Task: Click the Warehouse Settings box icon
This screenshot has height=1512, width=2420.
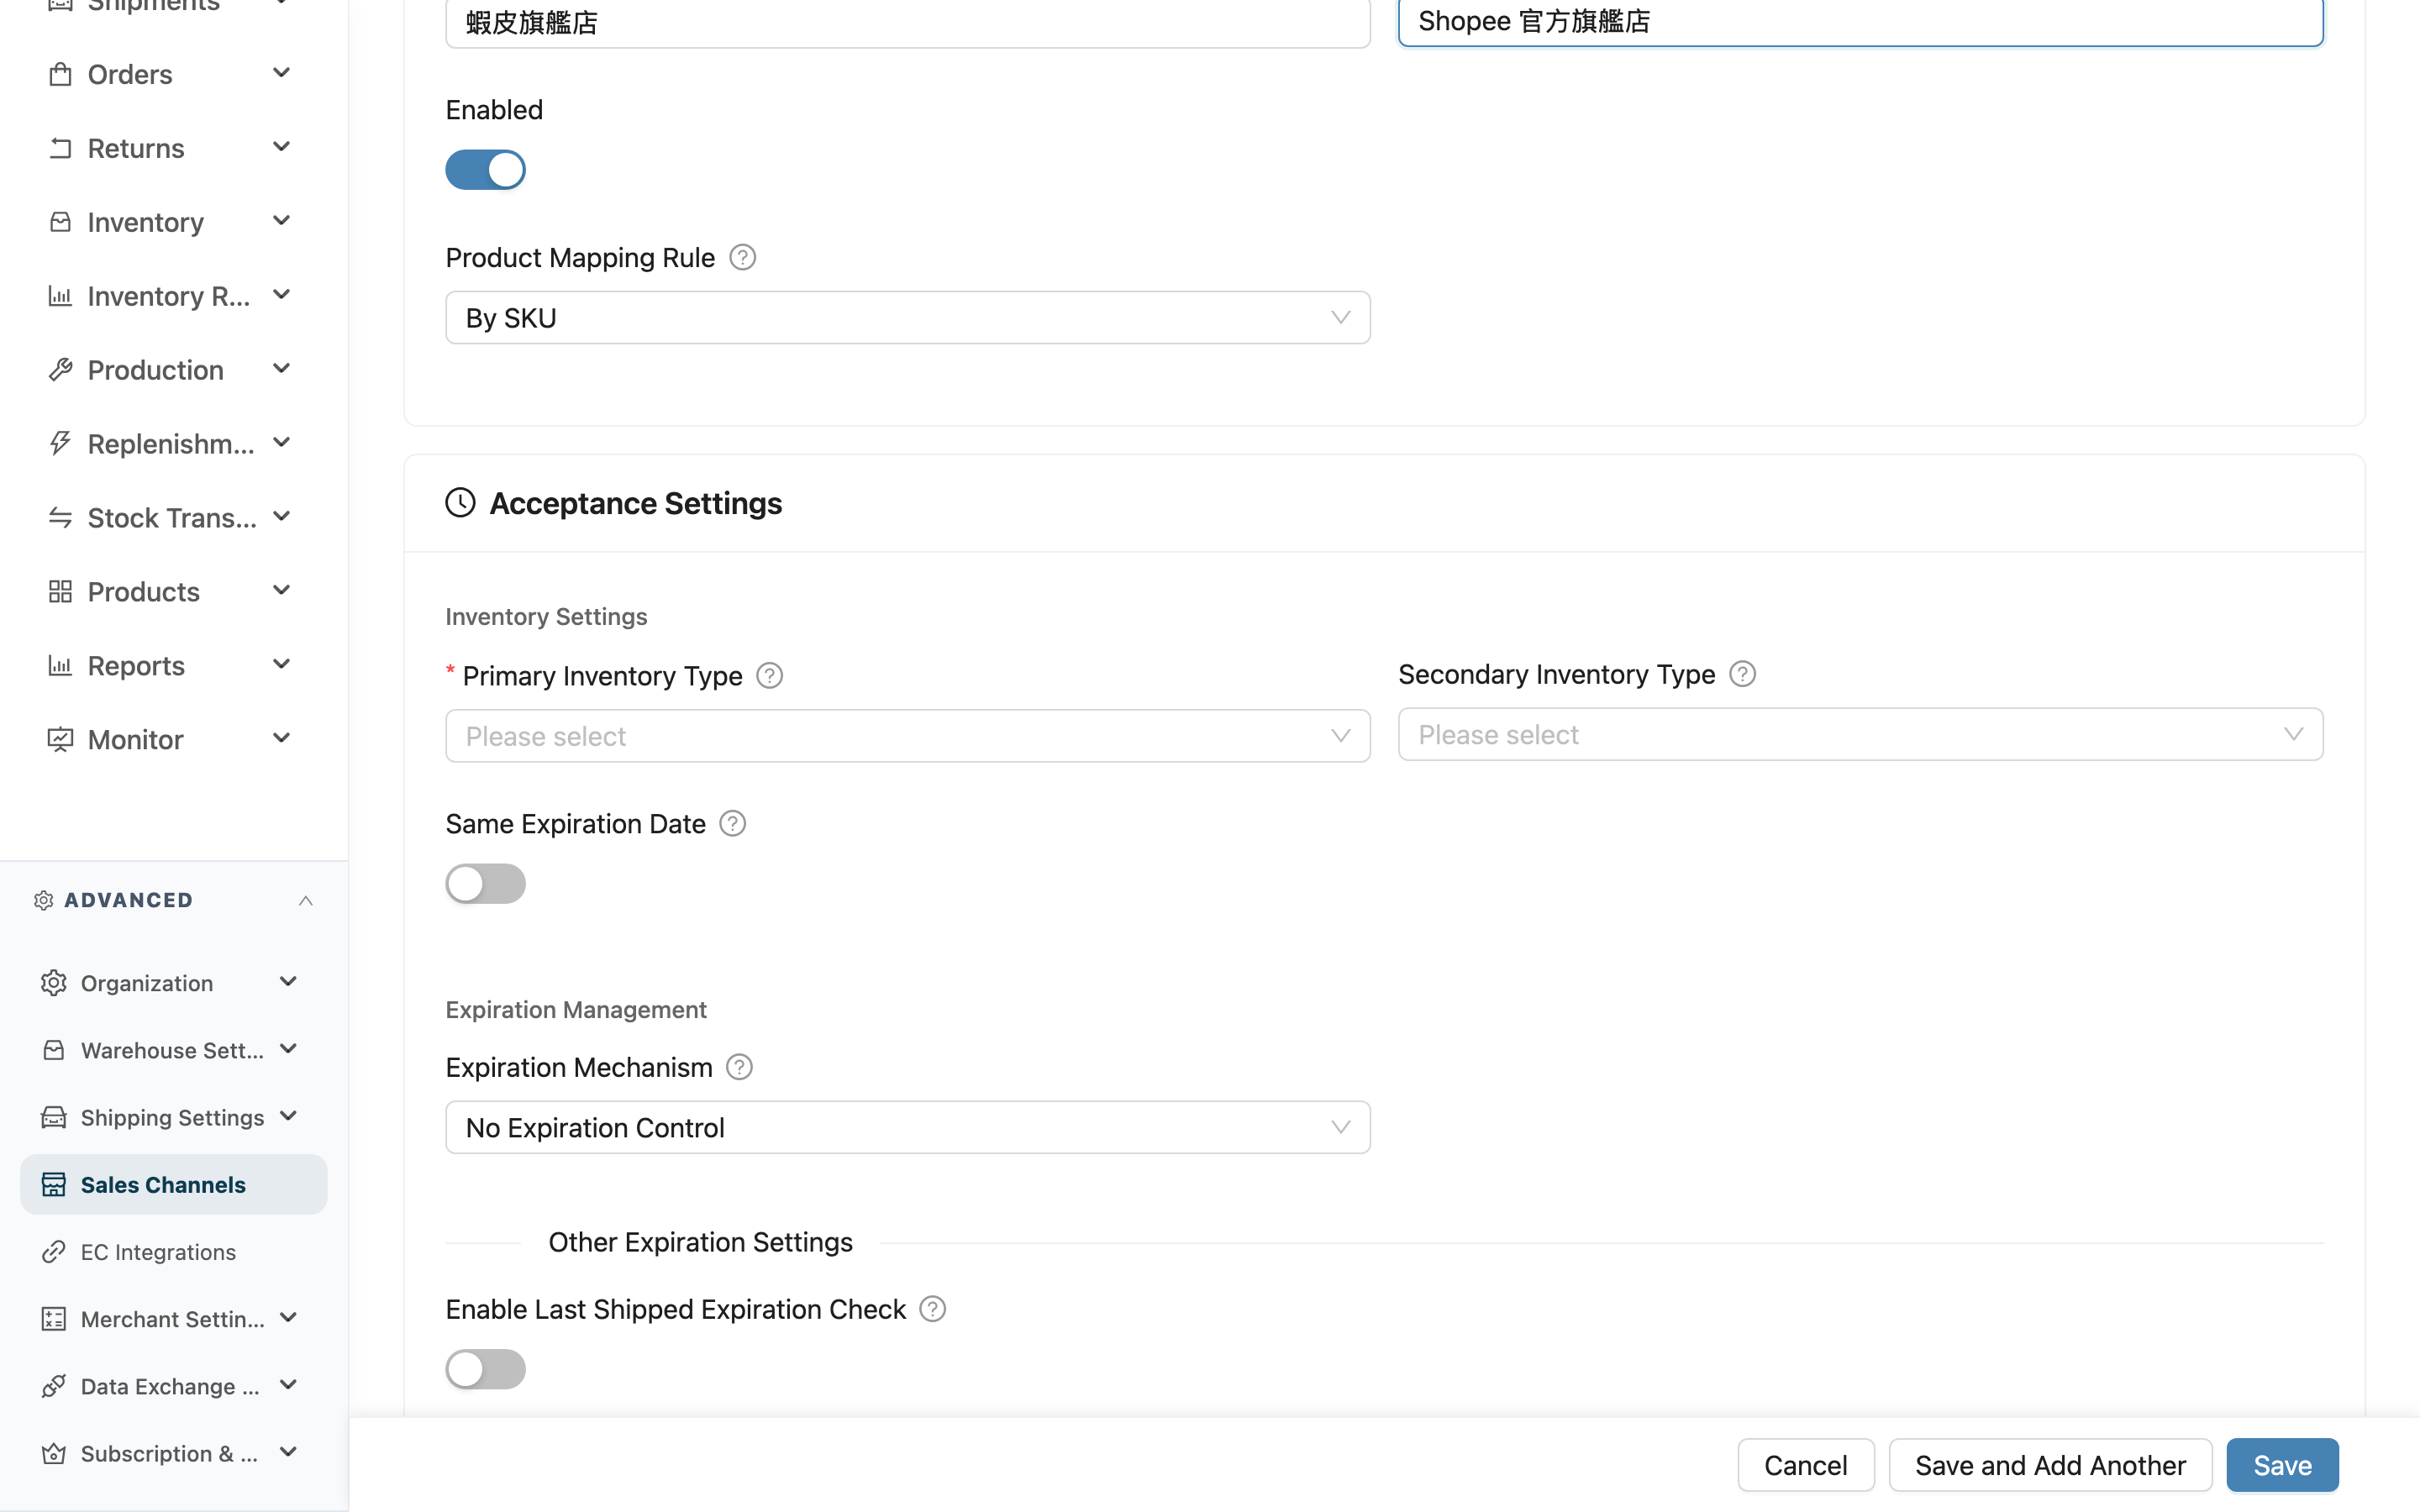Action: [54, 1050]
